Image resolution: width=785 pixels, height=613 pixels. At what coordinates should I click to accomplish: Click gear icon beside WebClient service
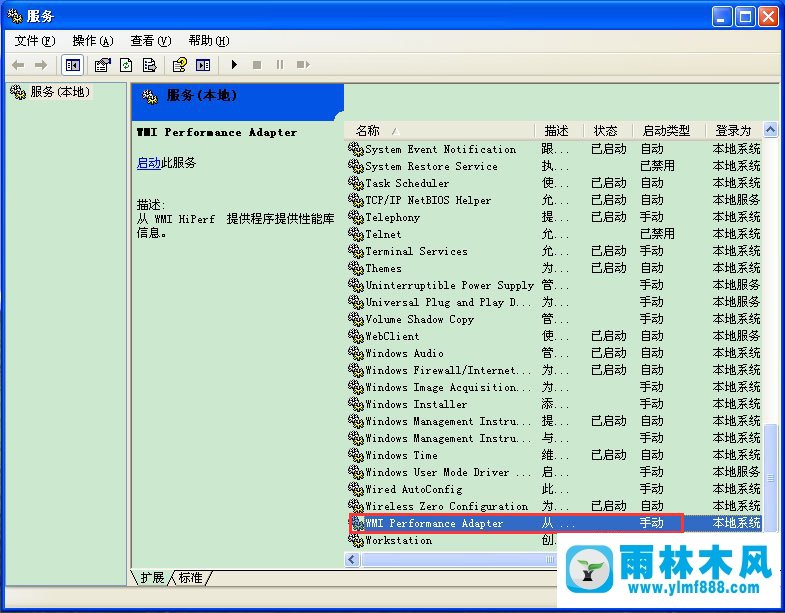point(355,337)
